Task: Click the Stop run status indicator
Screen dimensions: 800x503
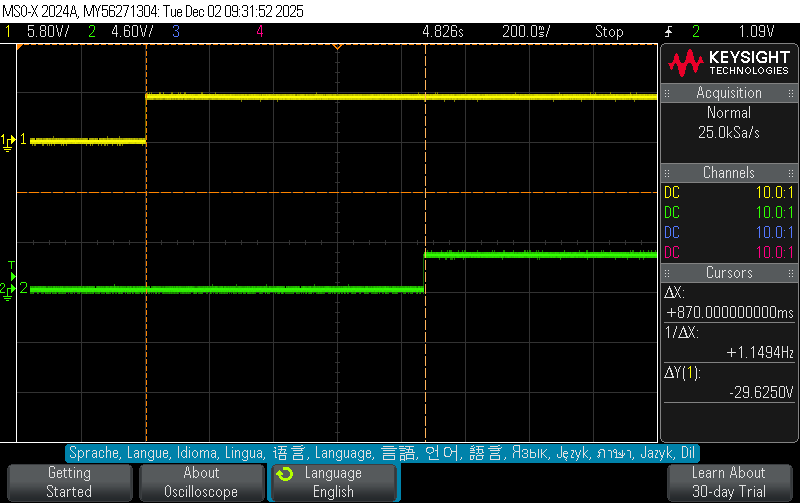Action: pos(609,32)
